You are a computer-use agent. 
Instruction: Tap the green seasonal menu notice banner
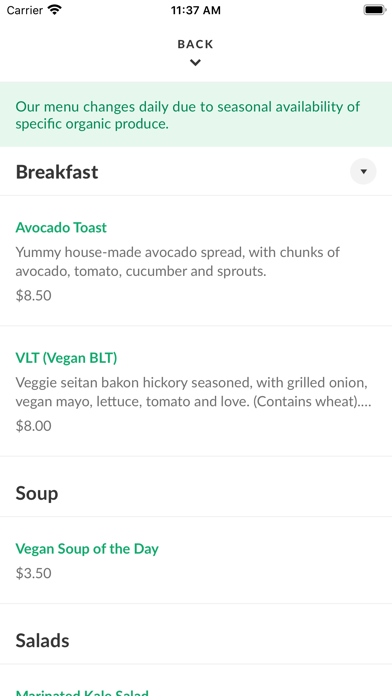click(x=196, y=115)
